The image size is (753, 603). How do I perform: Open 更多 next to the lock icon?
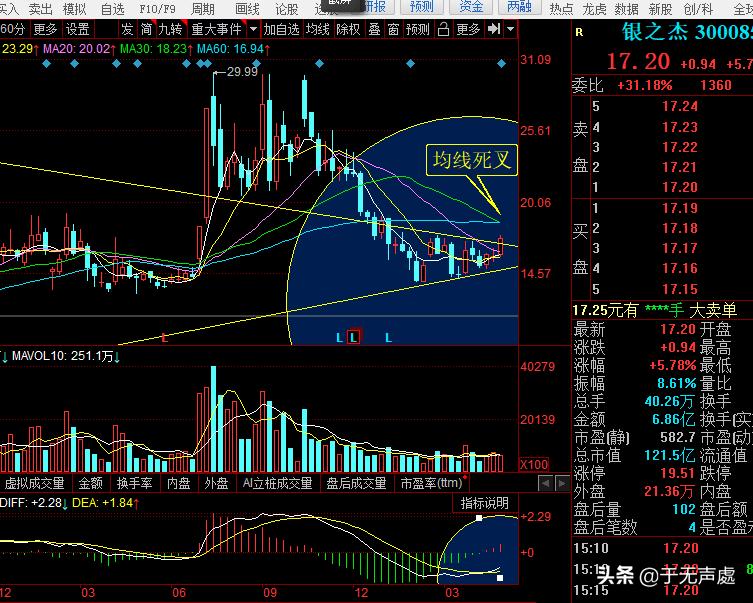click(x=468, y=29)
